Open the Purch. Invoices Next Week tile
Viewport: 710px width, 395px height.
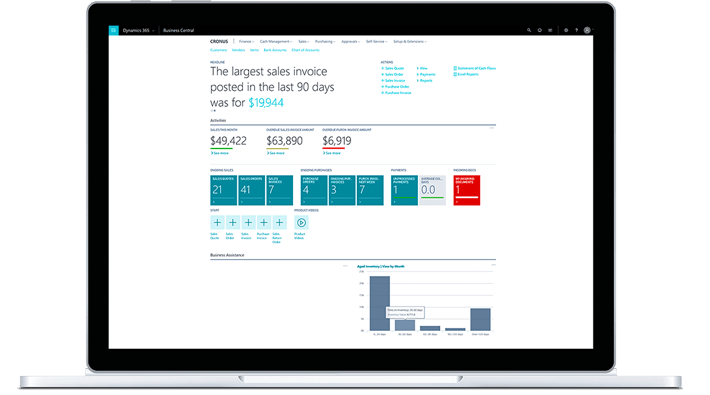(370, 190)
